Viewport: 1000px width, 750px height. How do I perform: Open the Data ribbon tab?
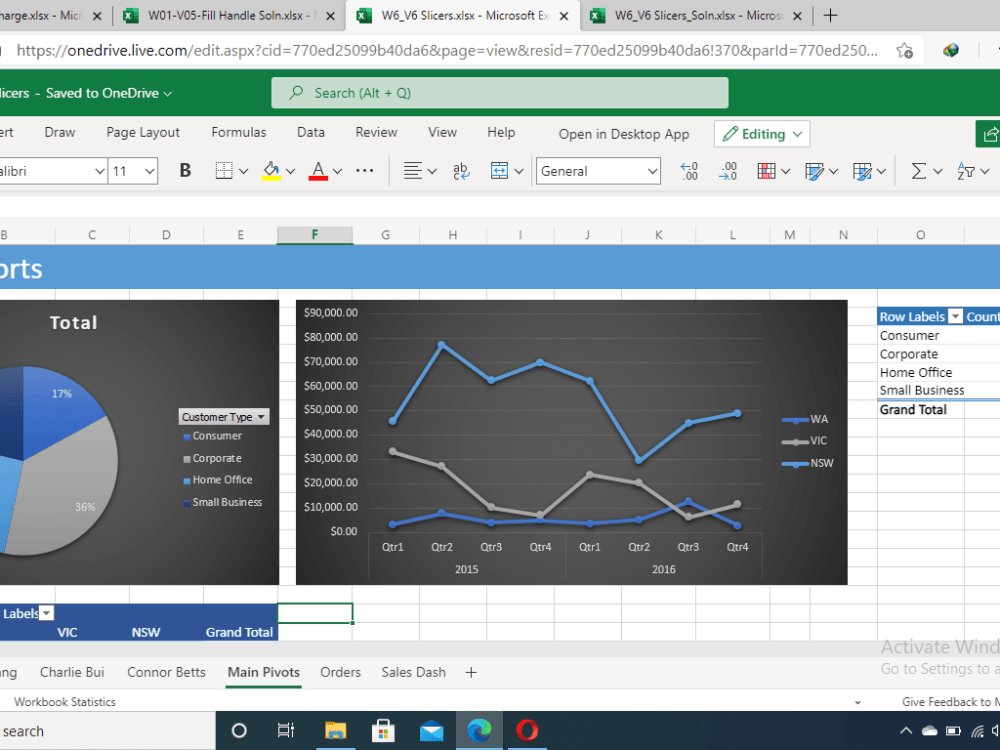tap(311, 132)
